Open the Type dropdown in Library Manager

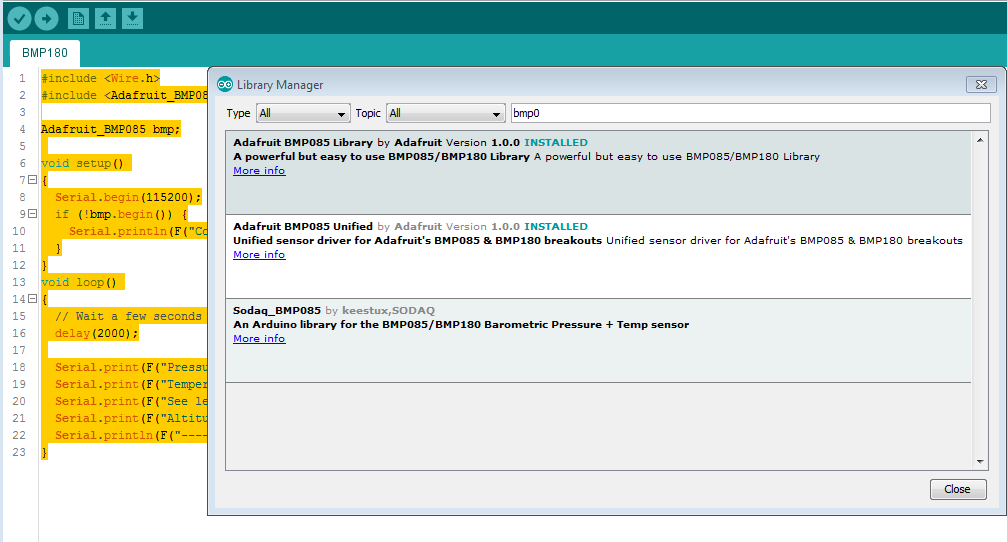click(x=303, y=113)
